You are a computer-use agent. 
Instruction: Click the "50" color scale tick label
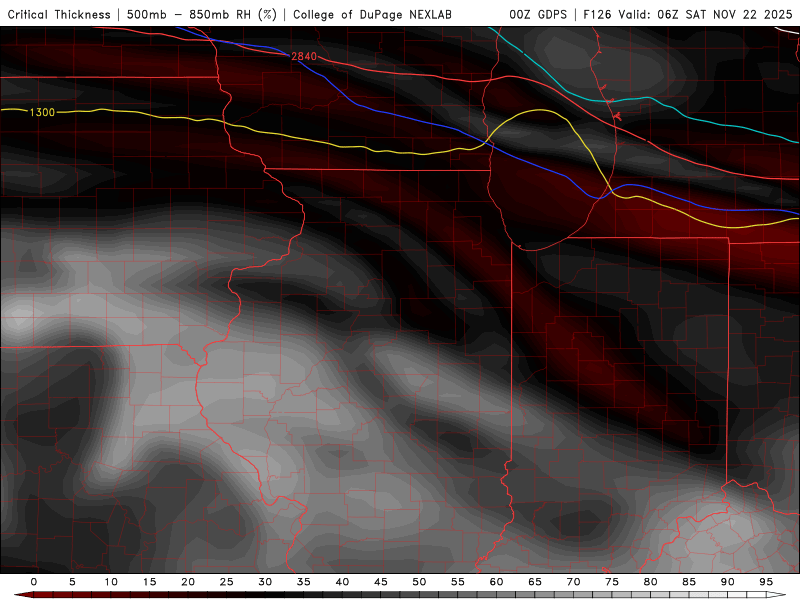[x=419, y=582]
